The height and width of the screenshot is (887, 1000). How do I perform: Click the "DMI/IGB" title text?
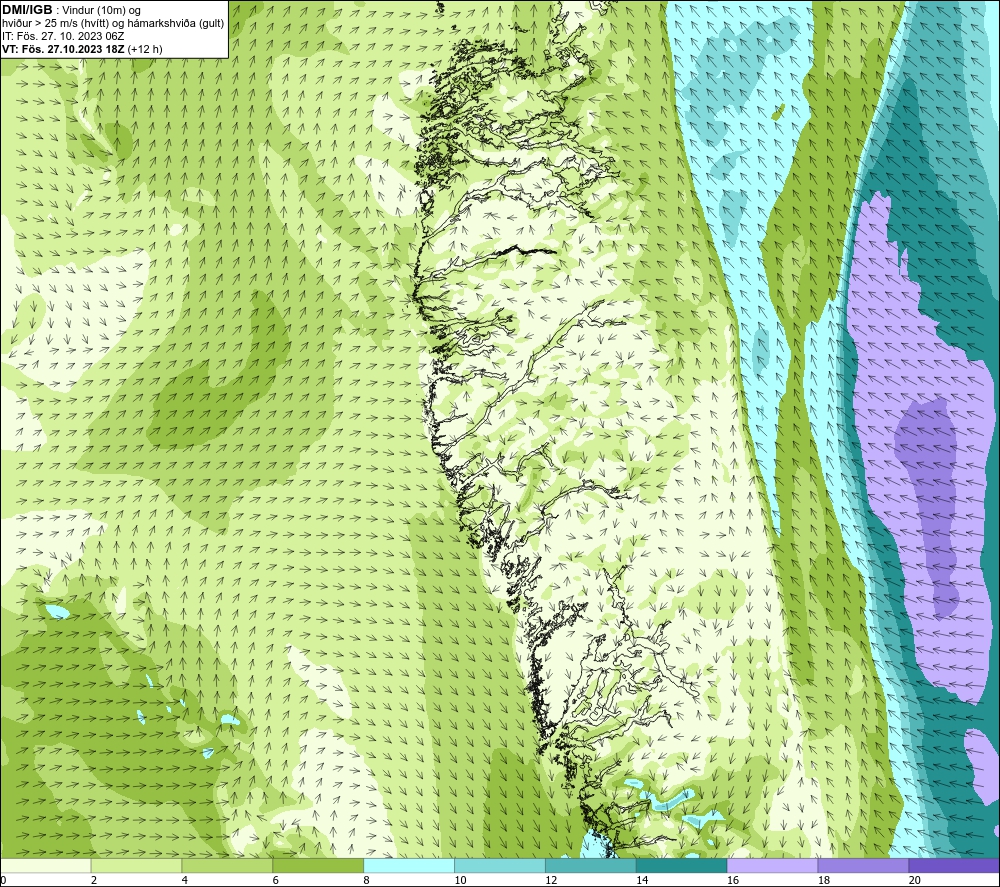(27, 10)
